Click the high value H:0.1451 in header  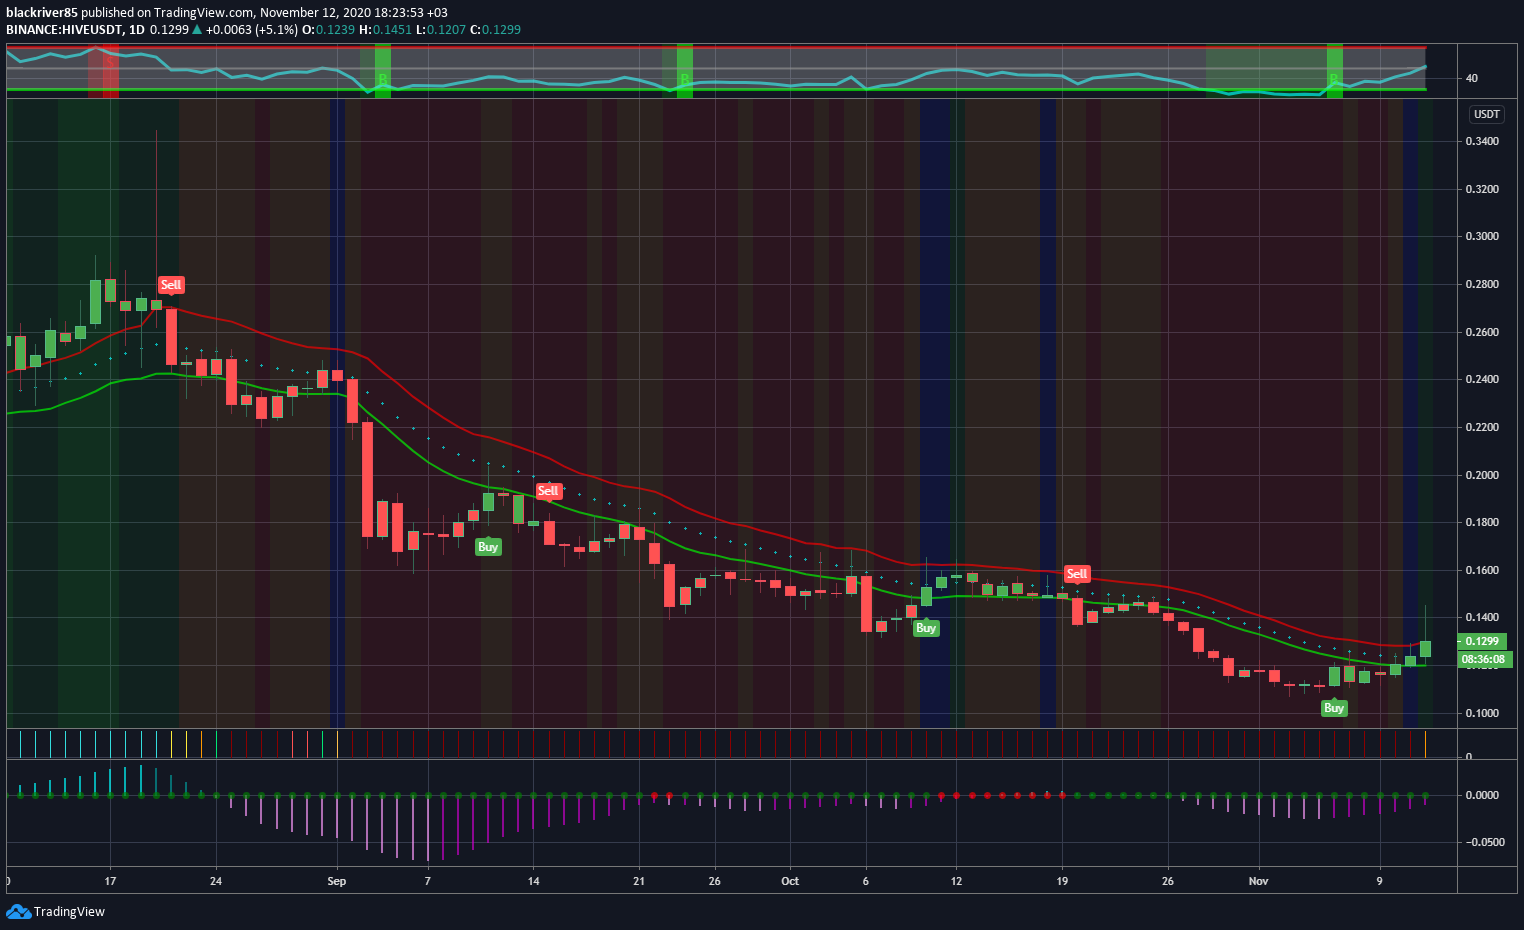tap(385, 29)
